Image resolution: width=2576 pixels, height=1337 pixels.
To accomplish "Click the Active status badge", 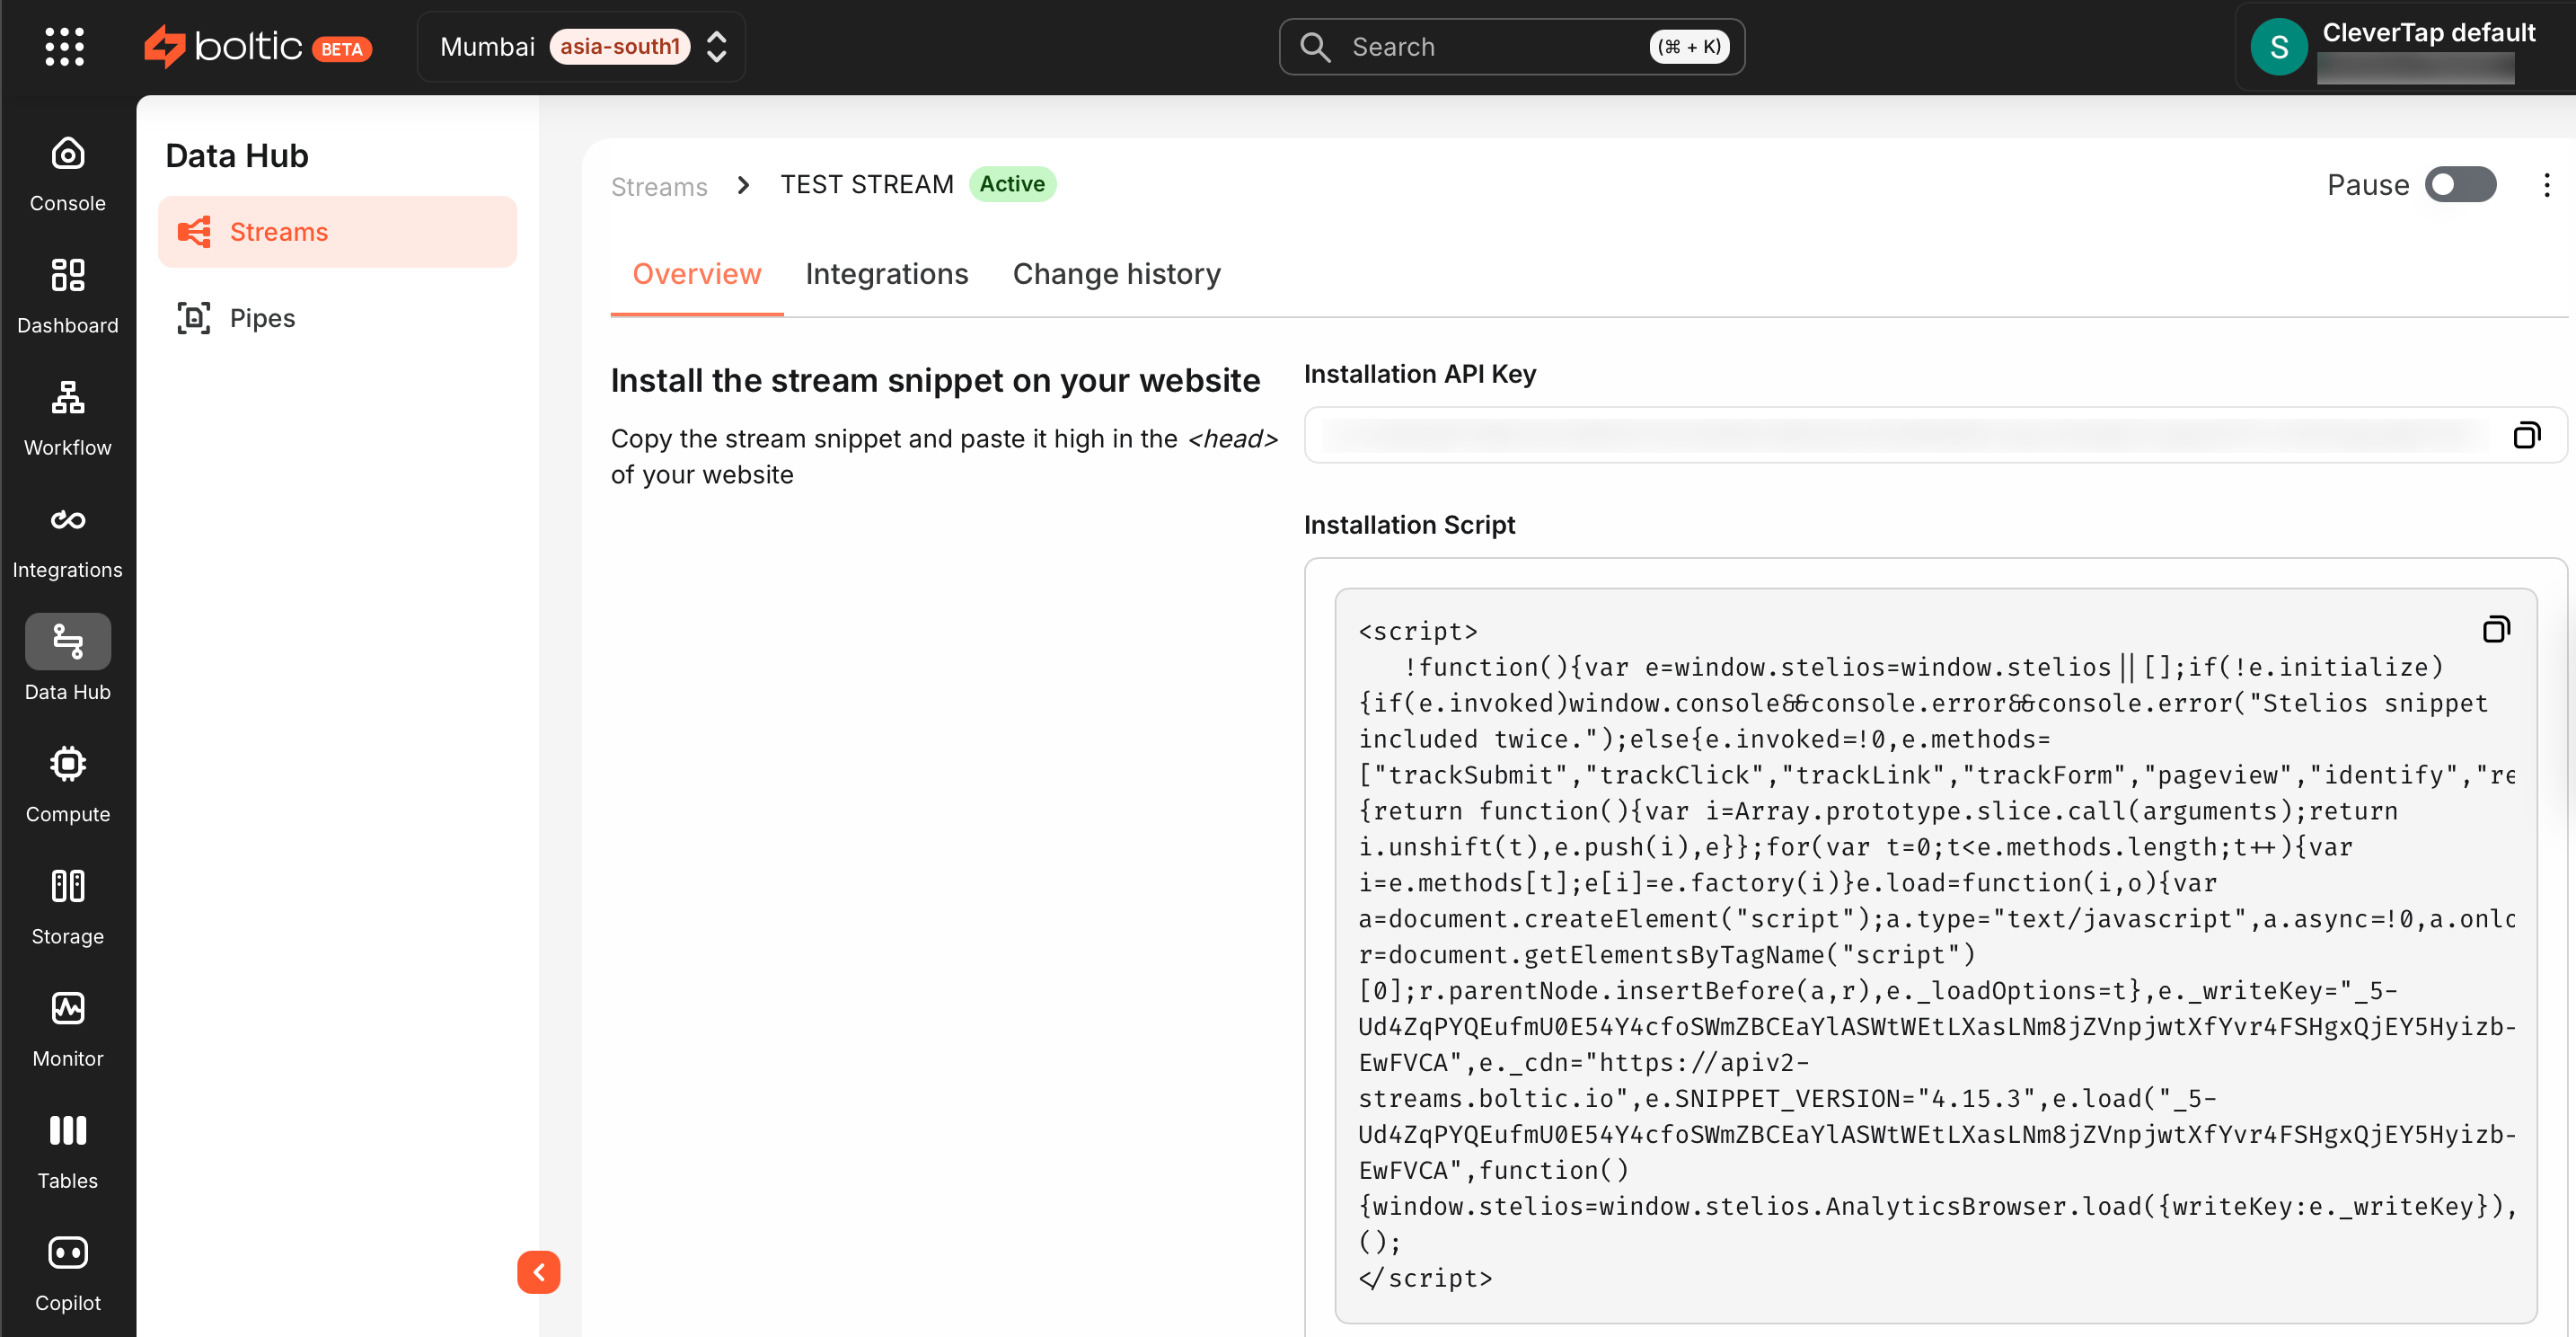I will [1012, 184].
